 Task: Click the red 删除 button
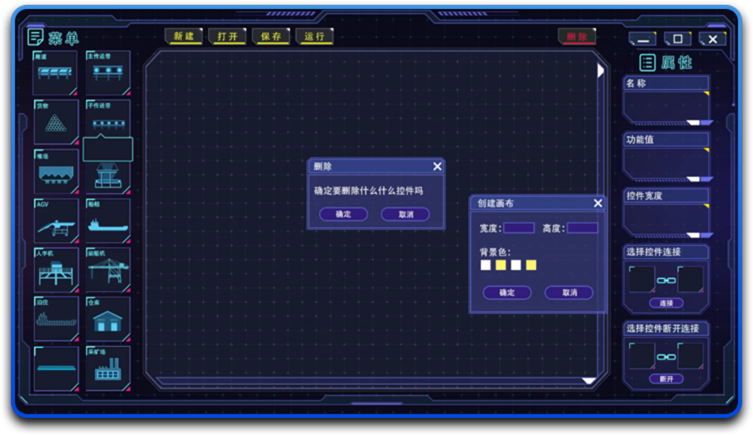(577, 37)
